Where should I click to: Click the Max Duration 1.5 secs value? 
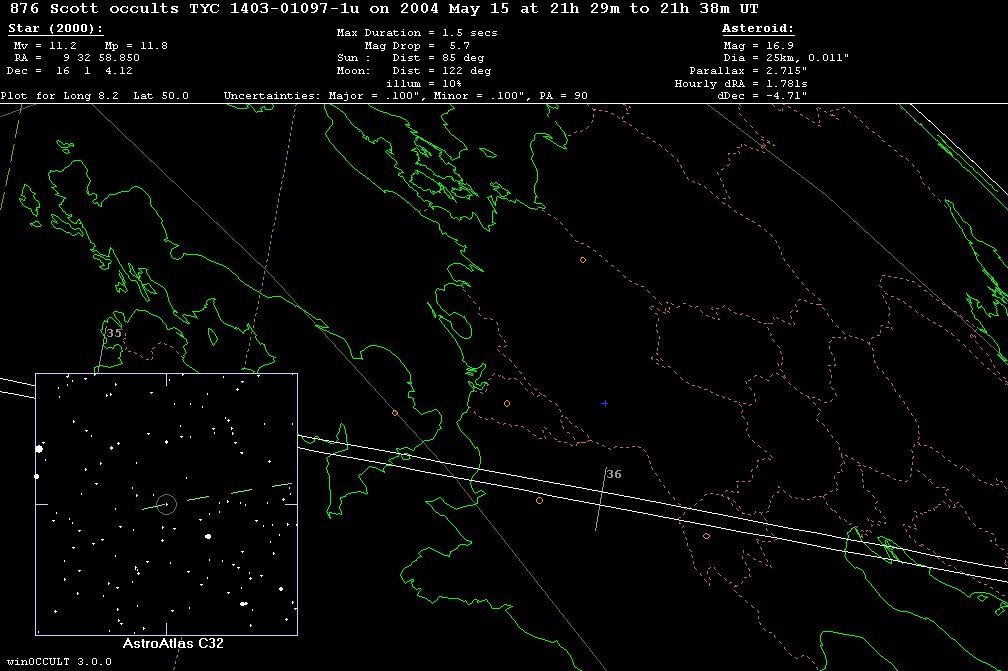coord(417,33)
